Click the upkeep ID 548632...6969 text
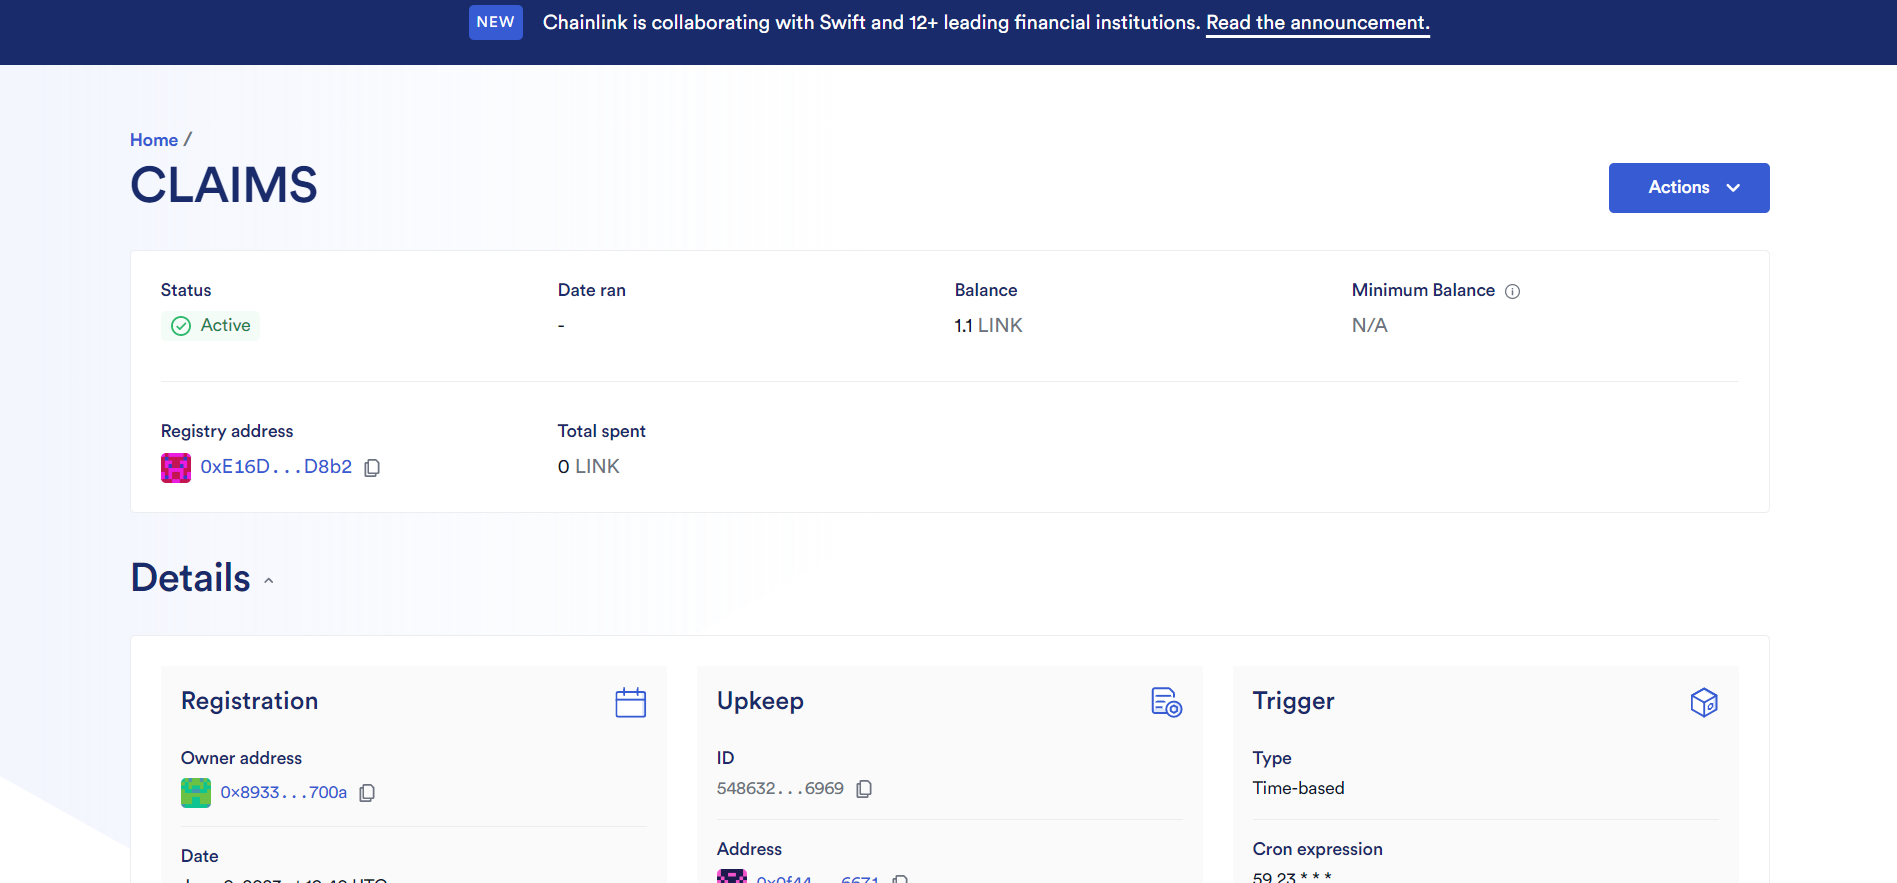Viewport: 1897px width, 883px height. point(780,789)
